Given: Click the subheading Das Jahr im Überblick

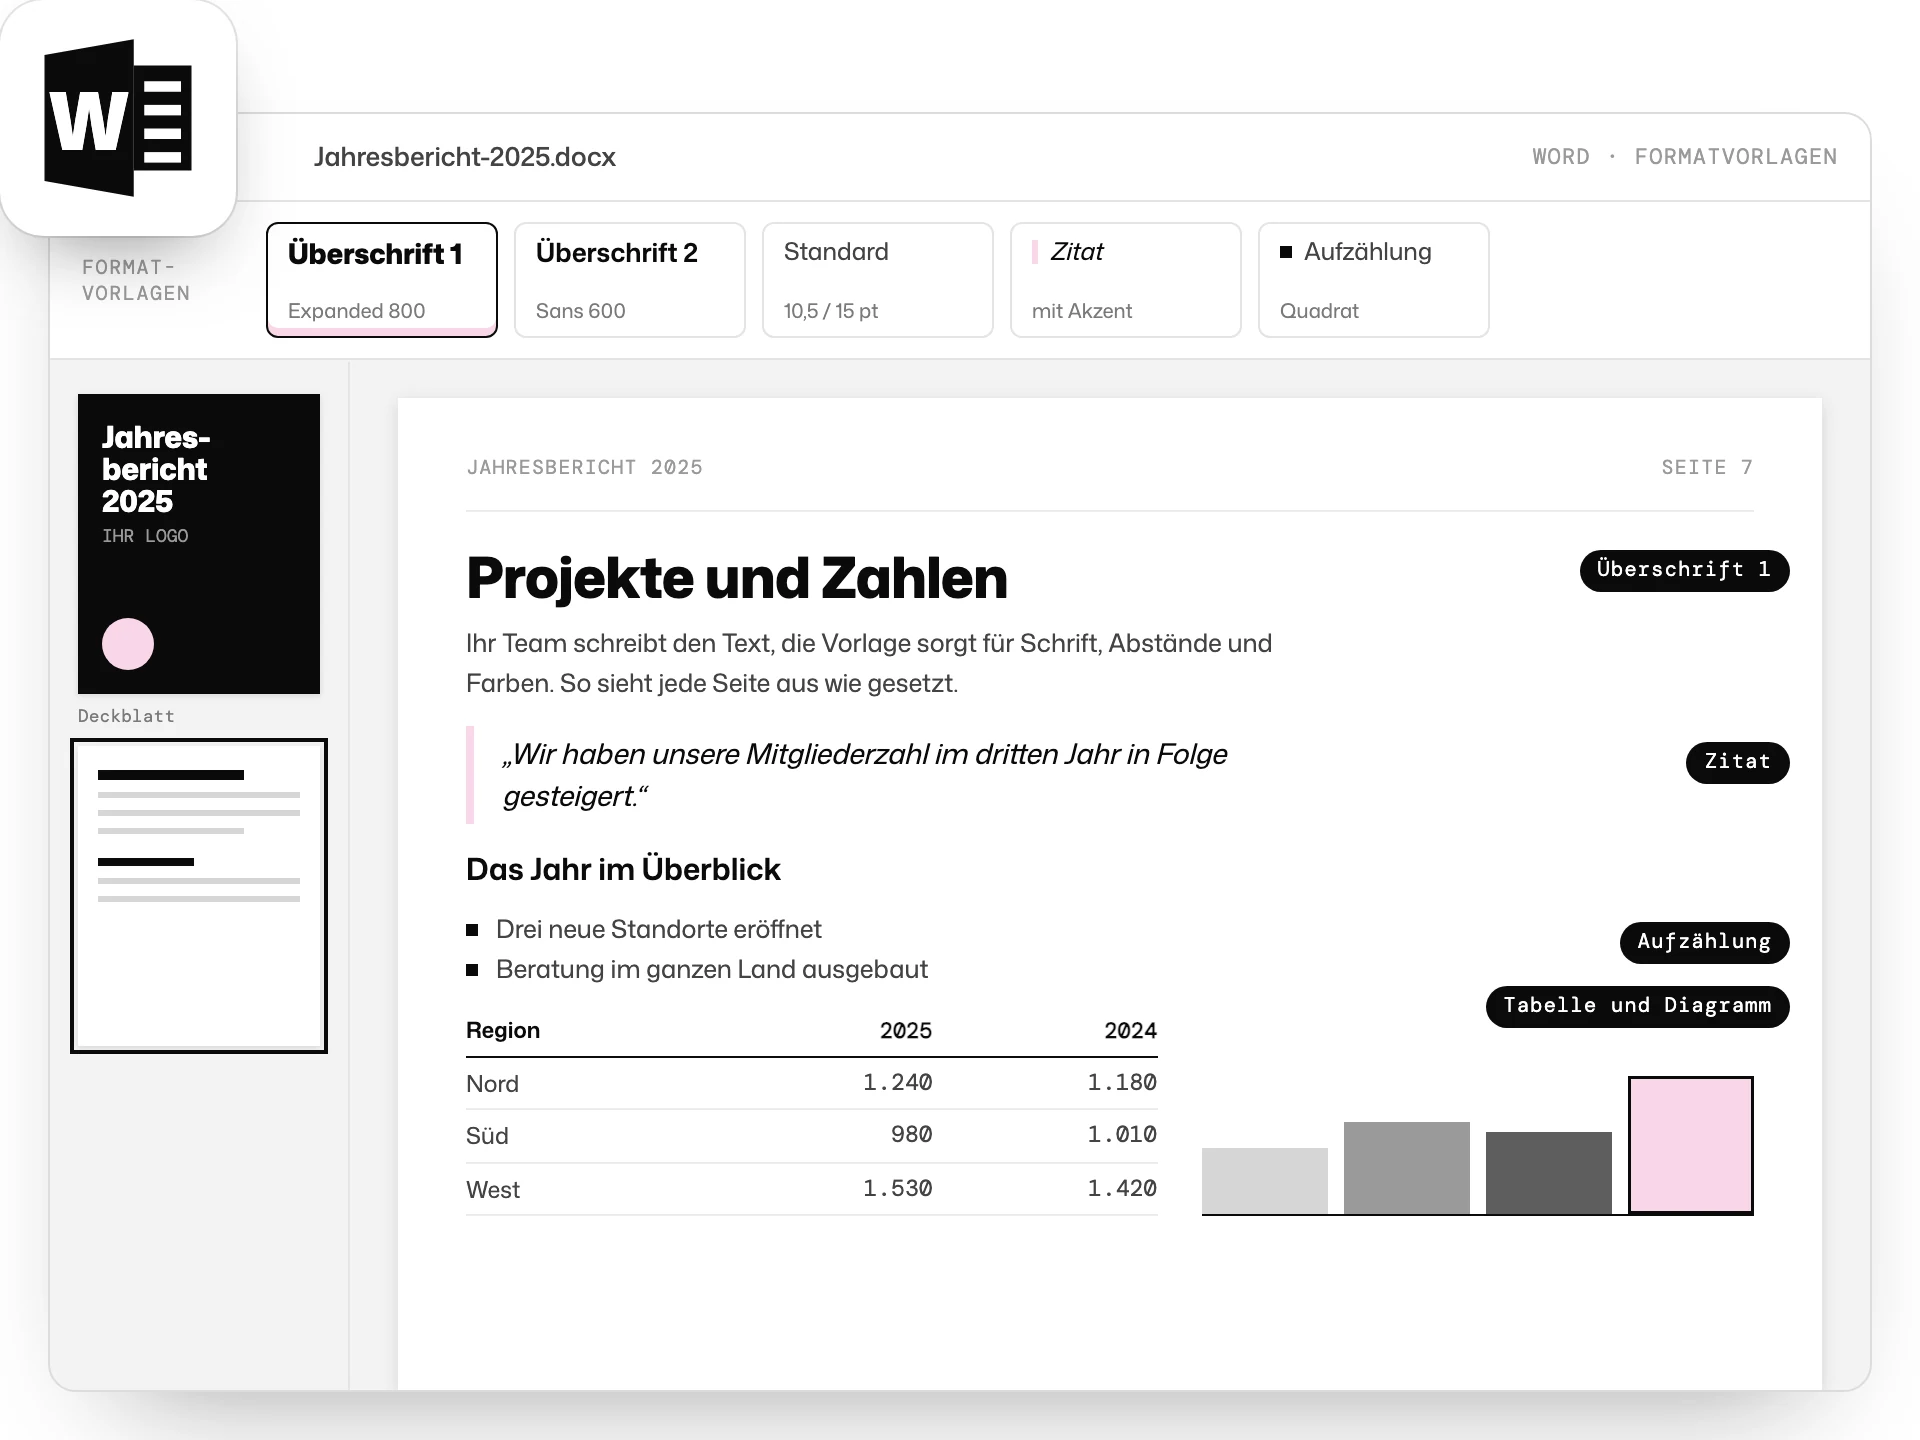Looking at the screenshot, I should coord(623,869).
